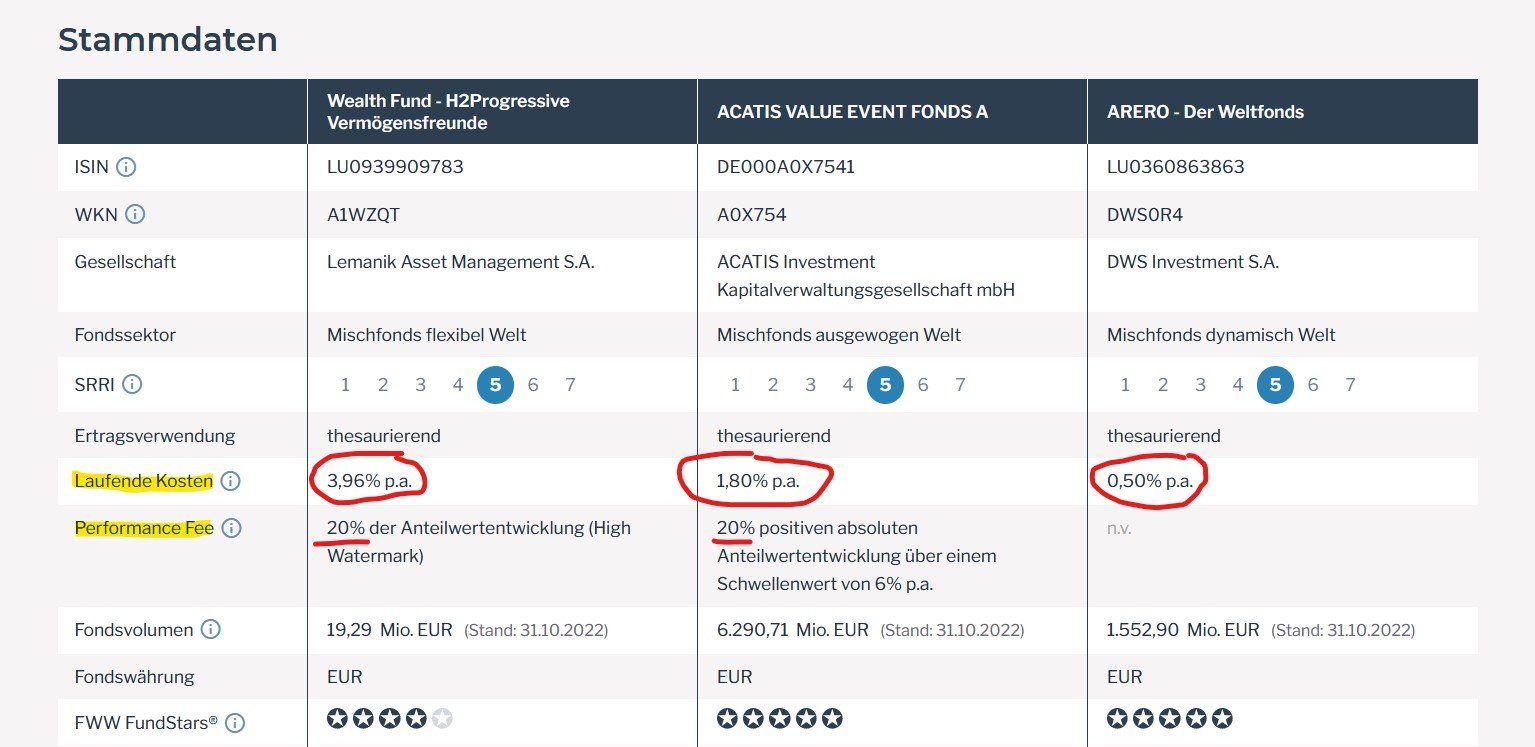Click WKN value DWS0R4

1145,214
